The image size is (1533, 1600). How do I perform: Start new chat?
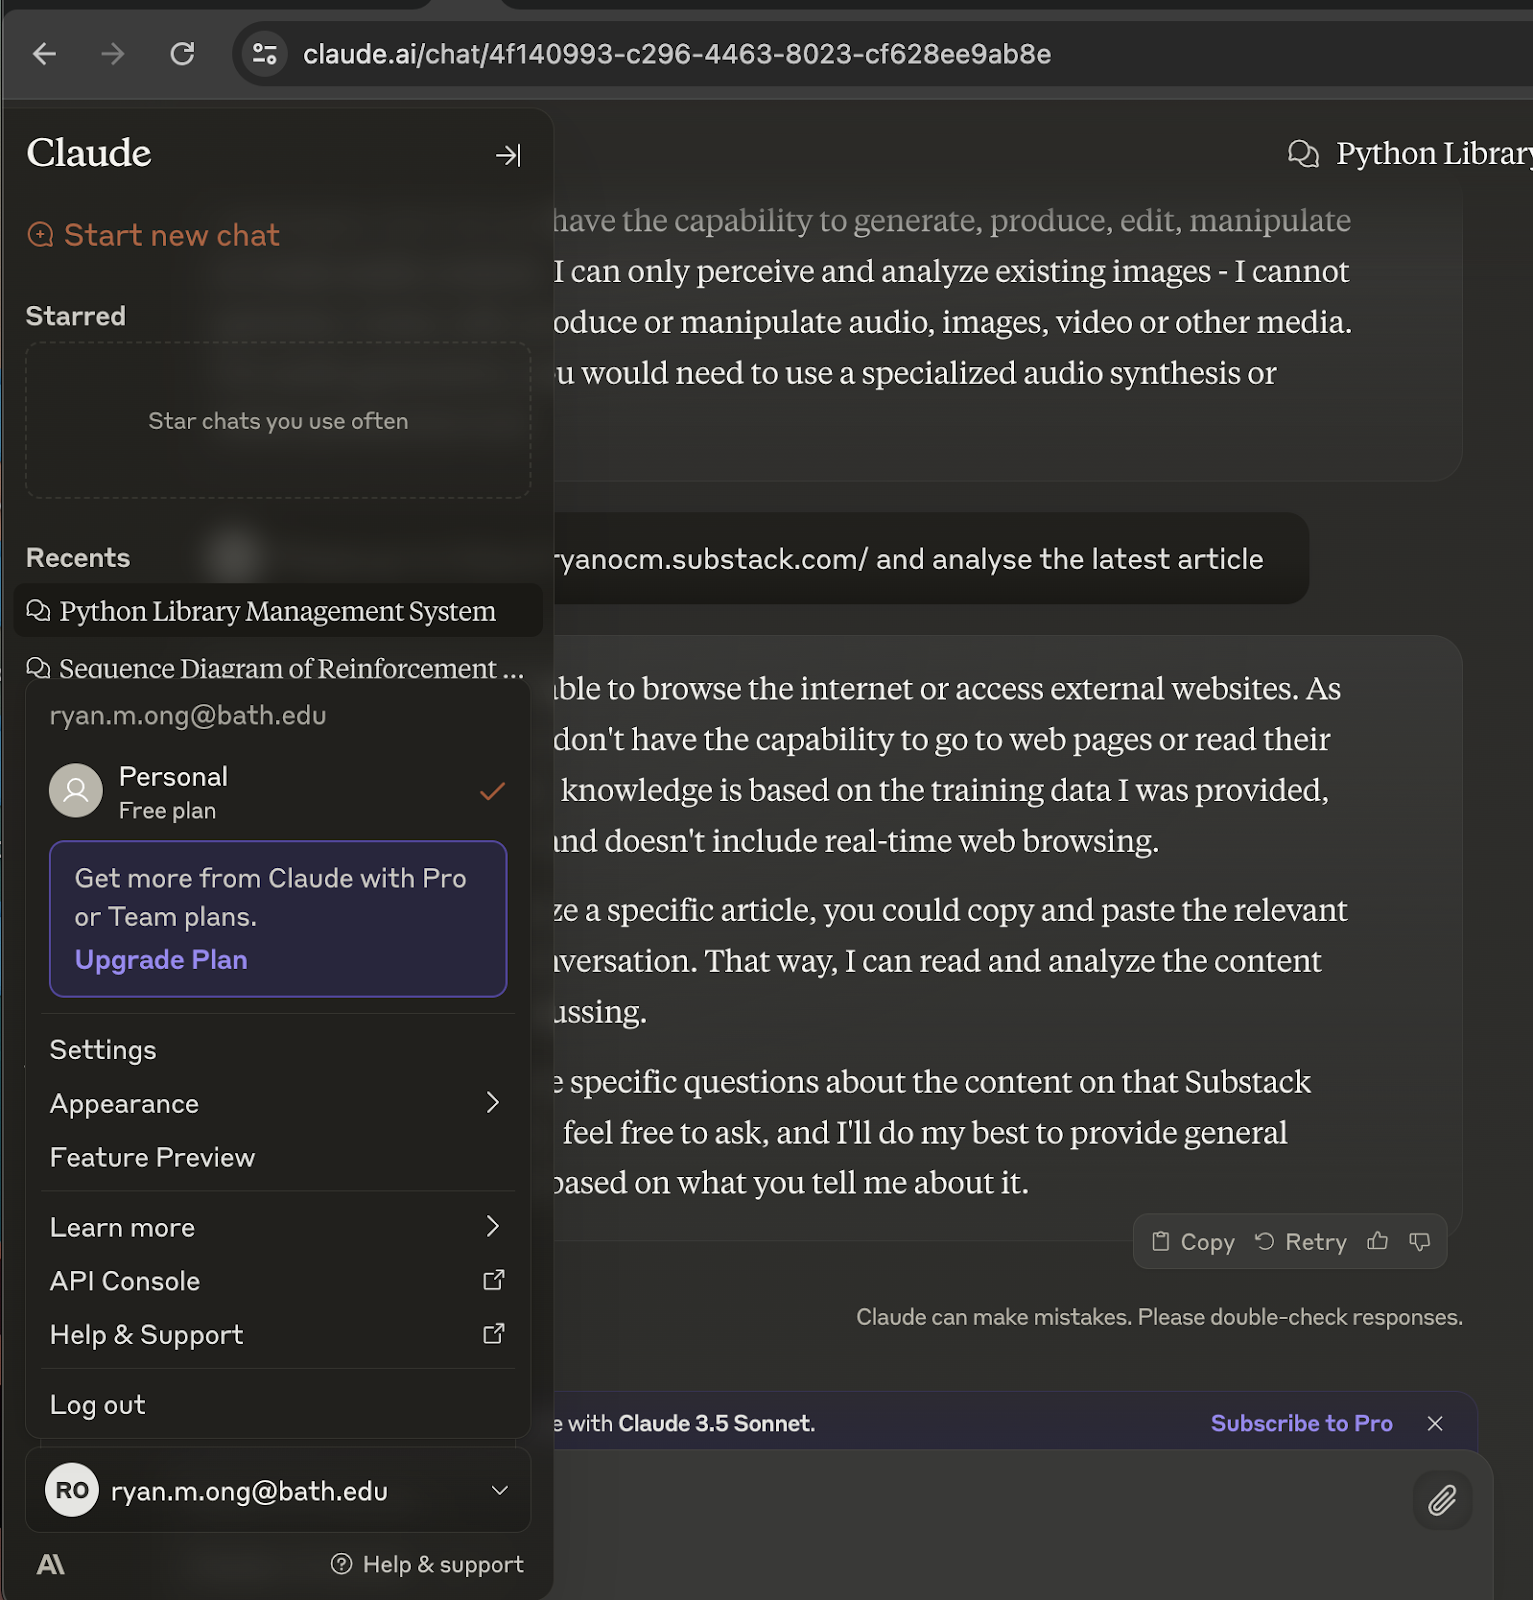click(153, 235)
